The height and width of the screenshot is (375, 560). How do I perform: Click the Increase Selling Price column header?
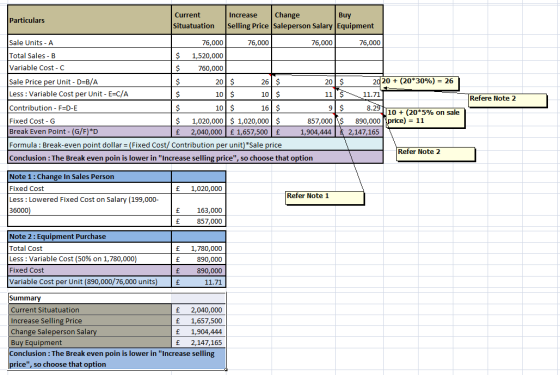[249, 20]
